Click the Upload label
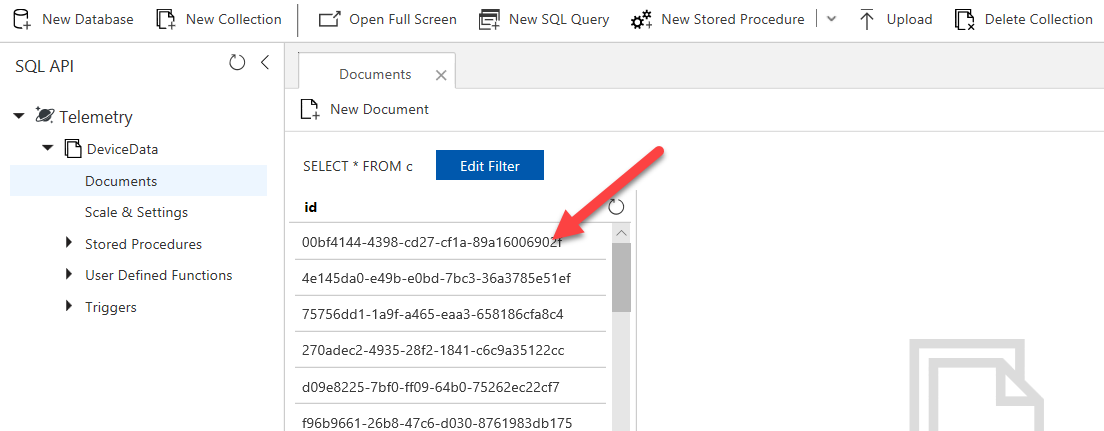This screenshot has width=1104, height=431. click(910, 19)
